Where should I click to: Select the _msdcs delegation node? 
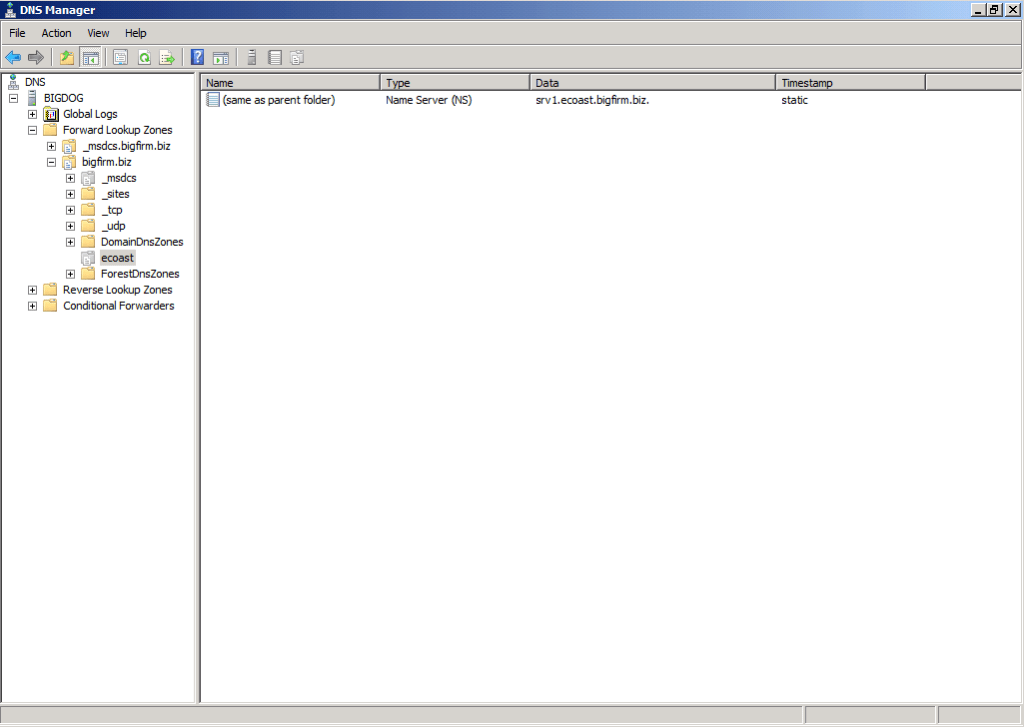(118, 178)
